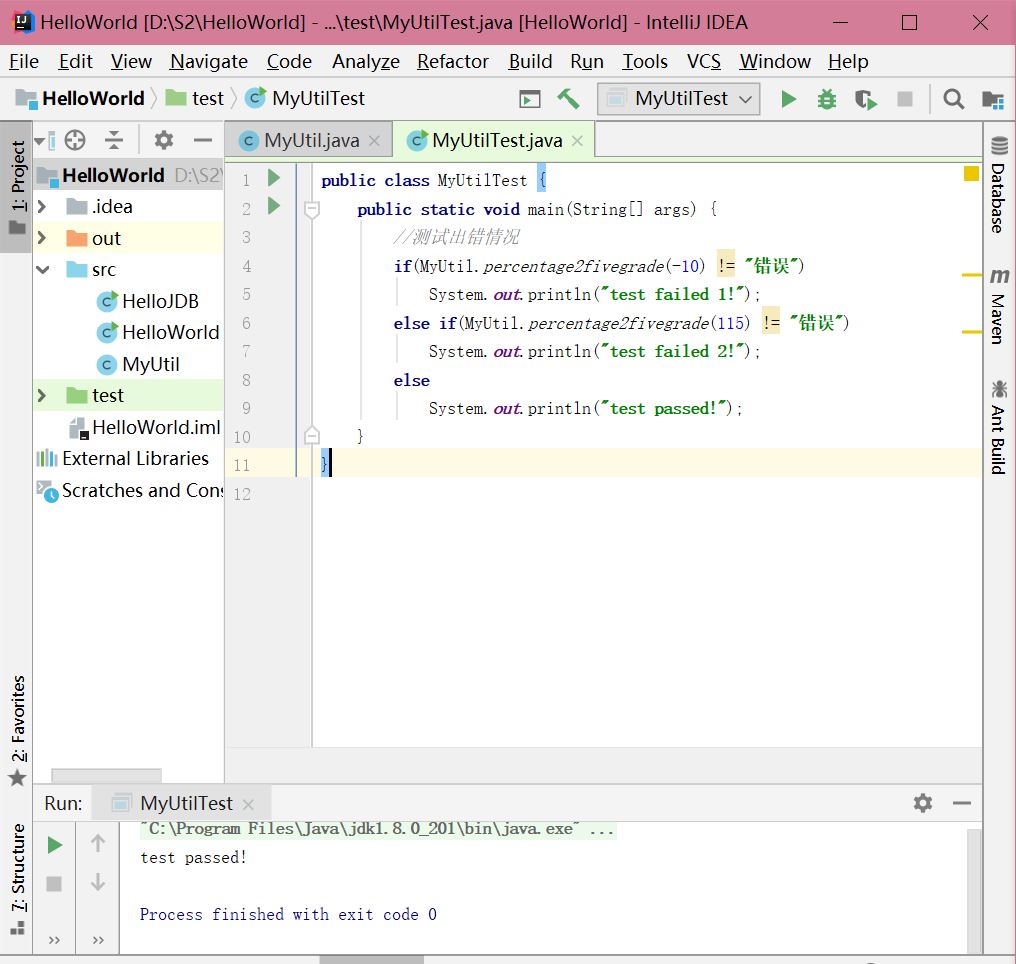Click the MyUtilTest breadcrumb in the navigation bar
This screenshot has height=964, width=1016.
tap(305, 98)
